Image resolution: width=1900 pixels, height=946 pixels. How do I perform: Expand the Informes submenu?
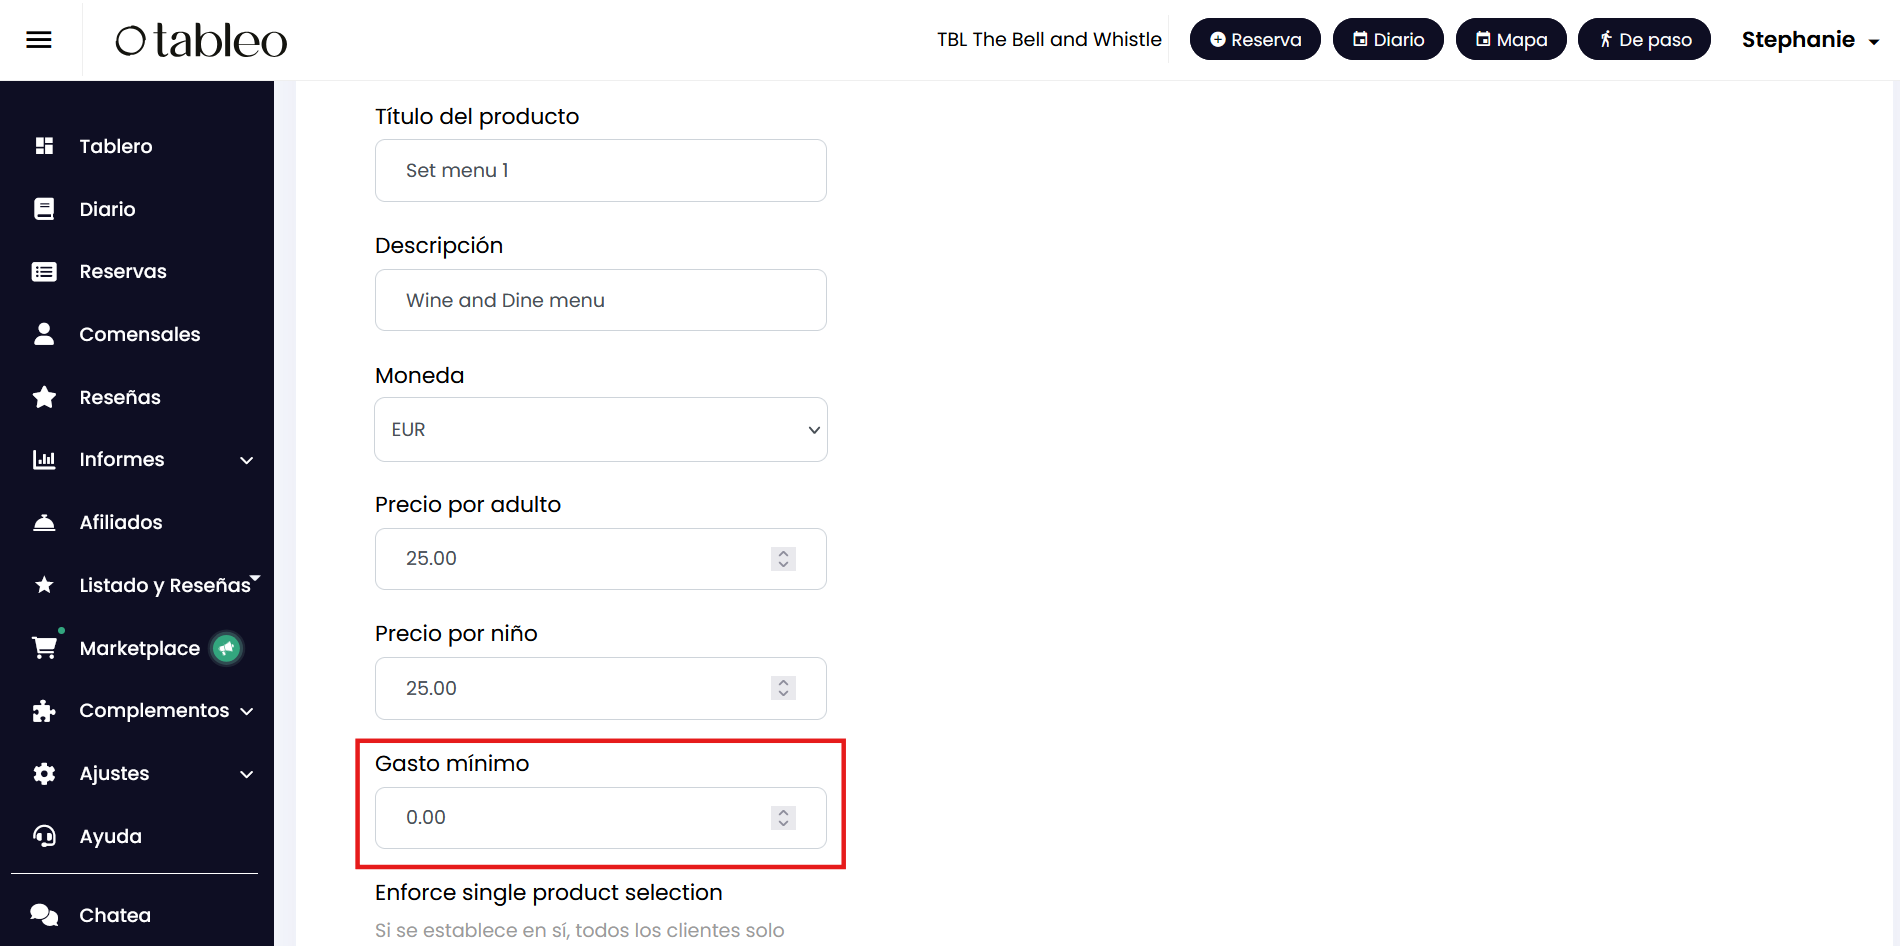coord(246,460)
